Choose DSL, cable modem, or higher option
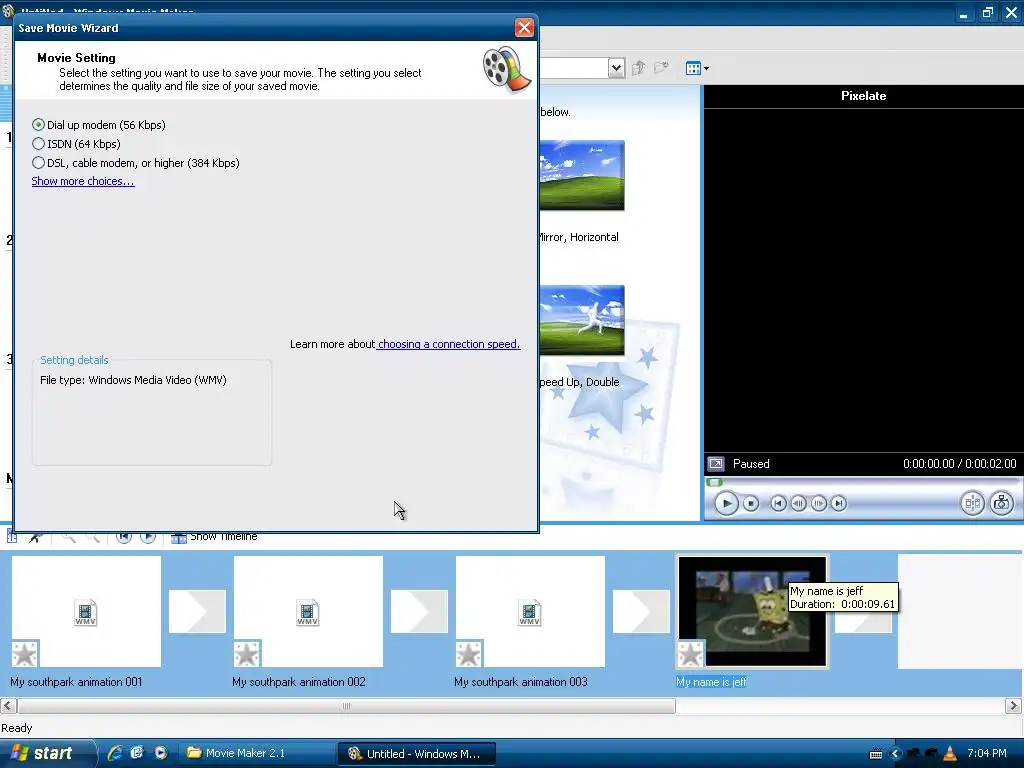 point(136,163)
